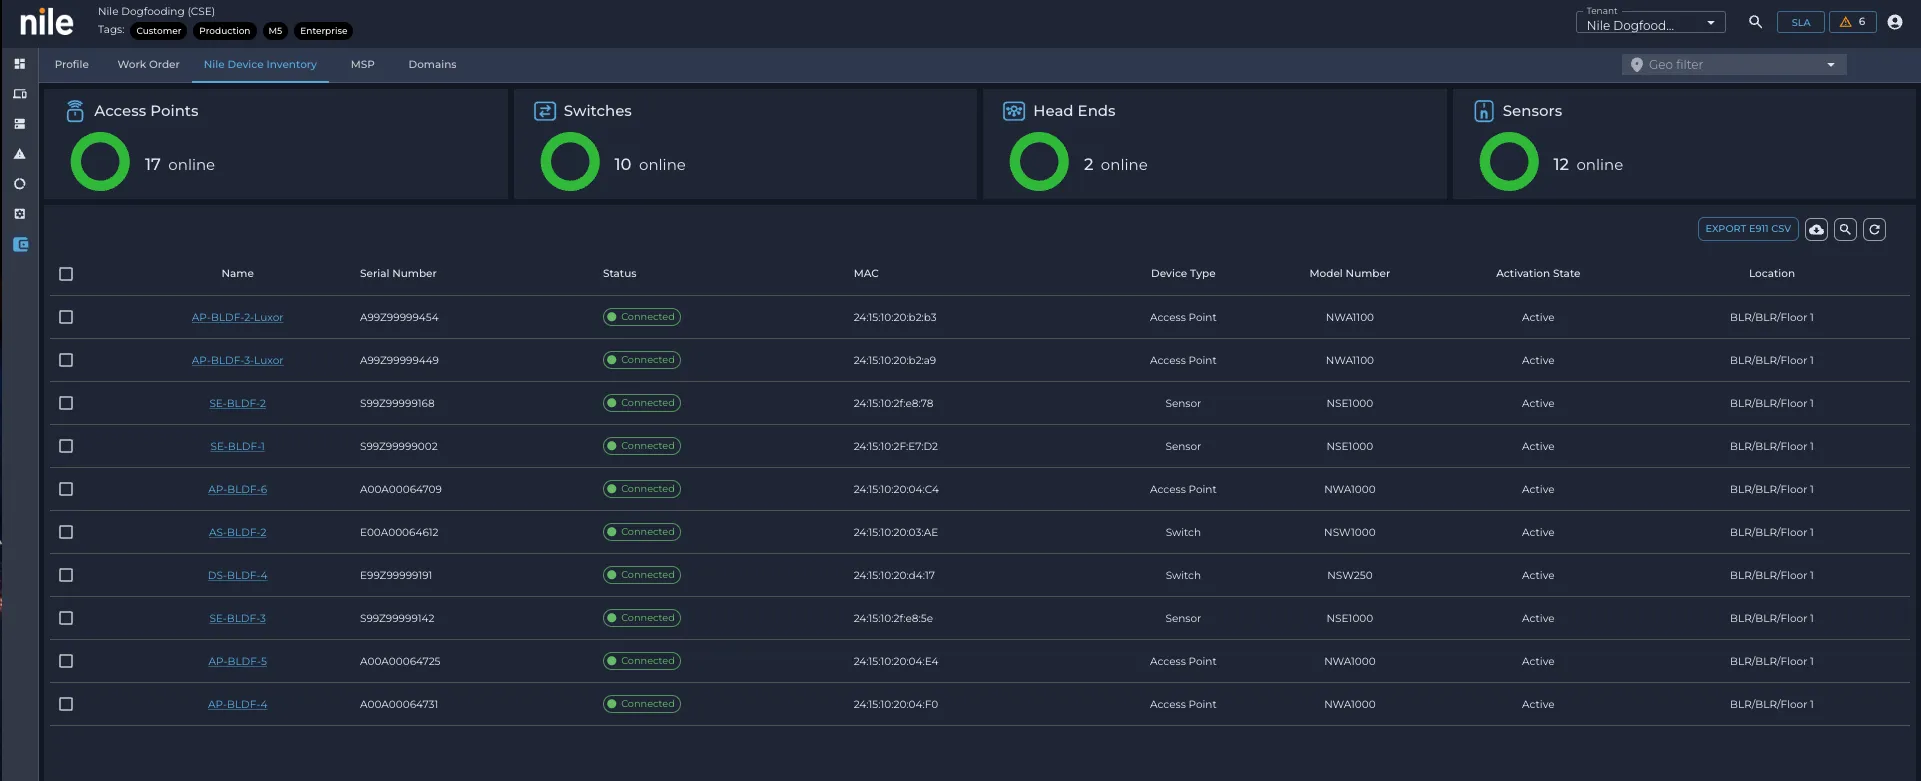
Task: Select the checkbox for SE-BLDF-2 row
Action: click(66, 403)
